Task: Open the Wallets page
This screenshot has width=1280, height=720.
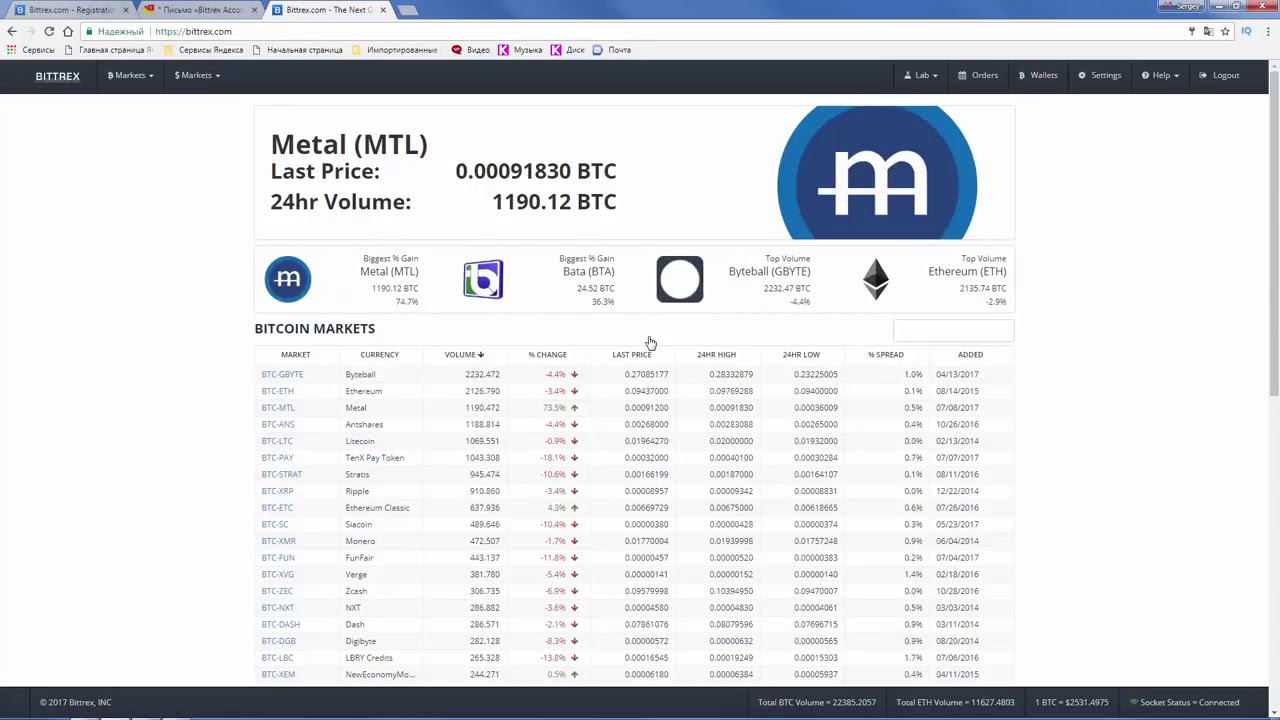Action: click(1038, 75)
